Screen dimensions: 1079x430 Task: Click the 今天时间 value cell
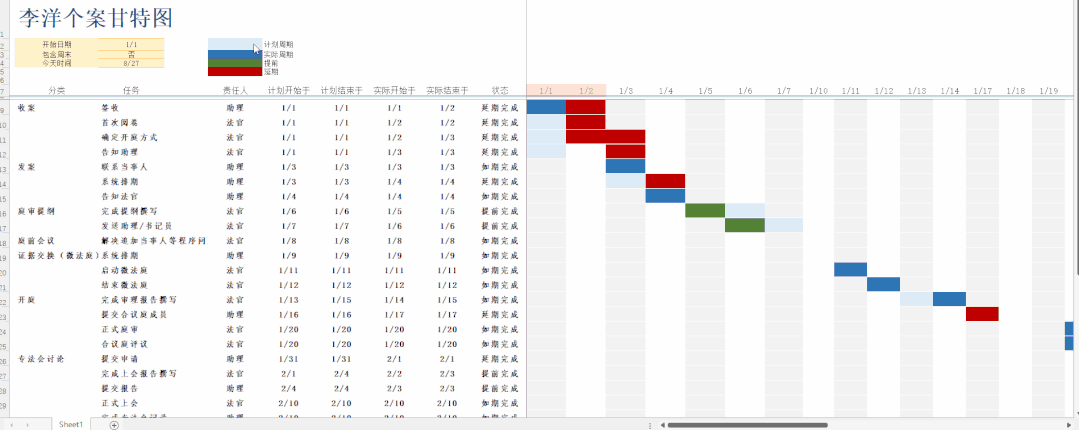(131, 63)
